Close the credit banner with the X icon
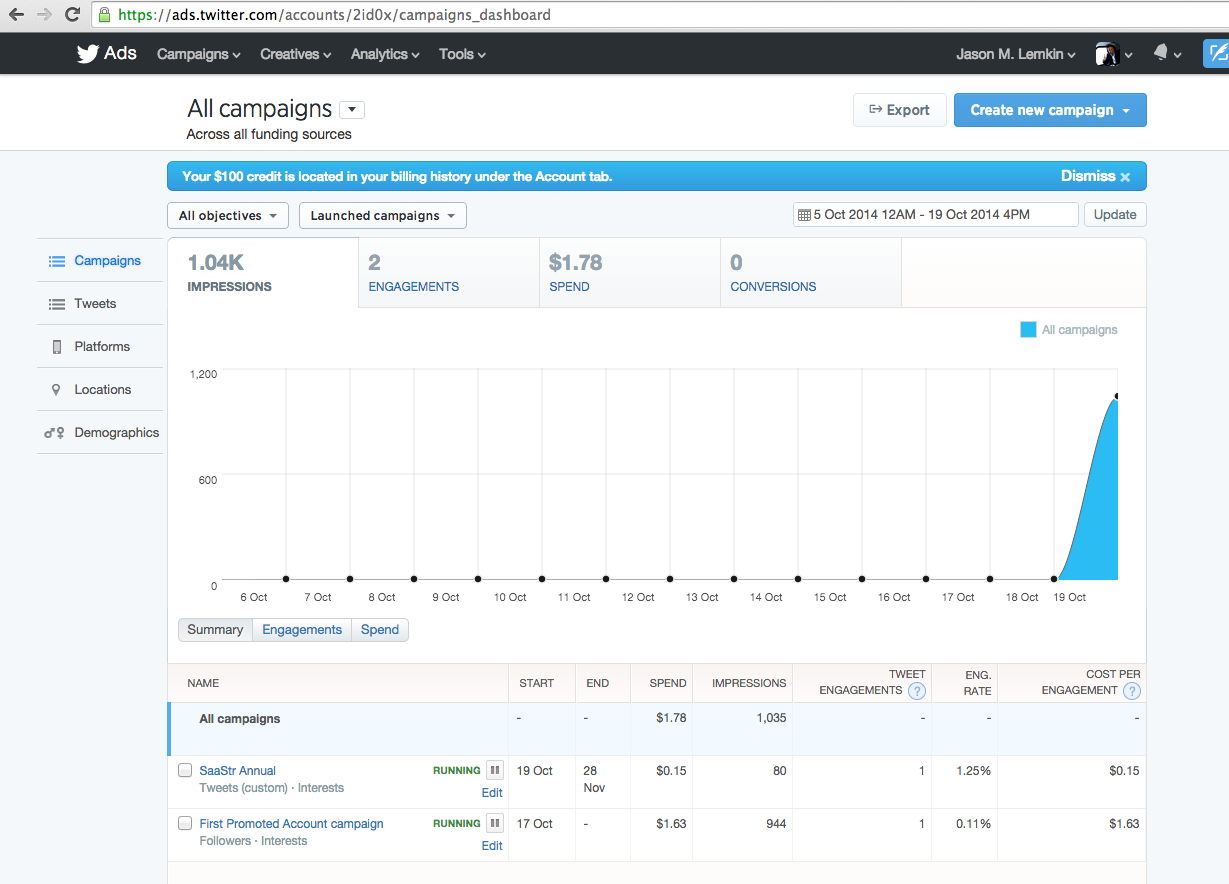The image size is (1229, 884). click(1125, 177)
